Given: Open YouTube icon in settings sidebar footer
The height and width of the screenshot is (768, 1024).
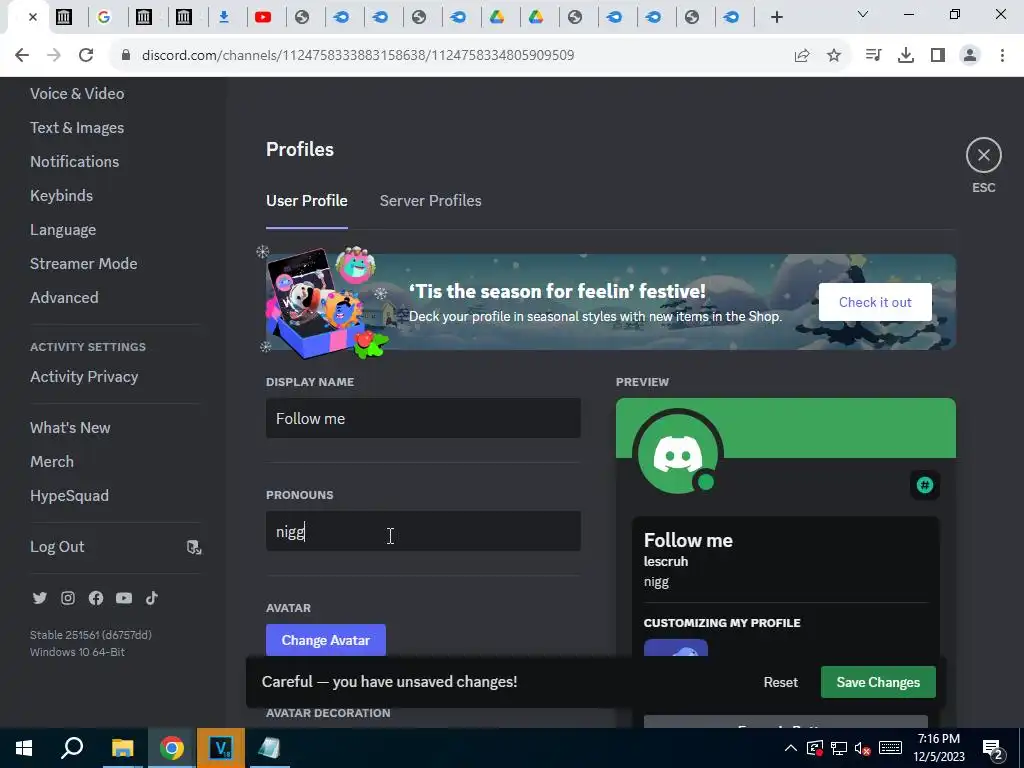Looking at the screenshot, I should 124,598.
